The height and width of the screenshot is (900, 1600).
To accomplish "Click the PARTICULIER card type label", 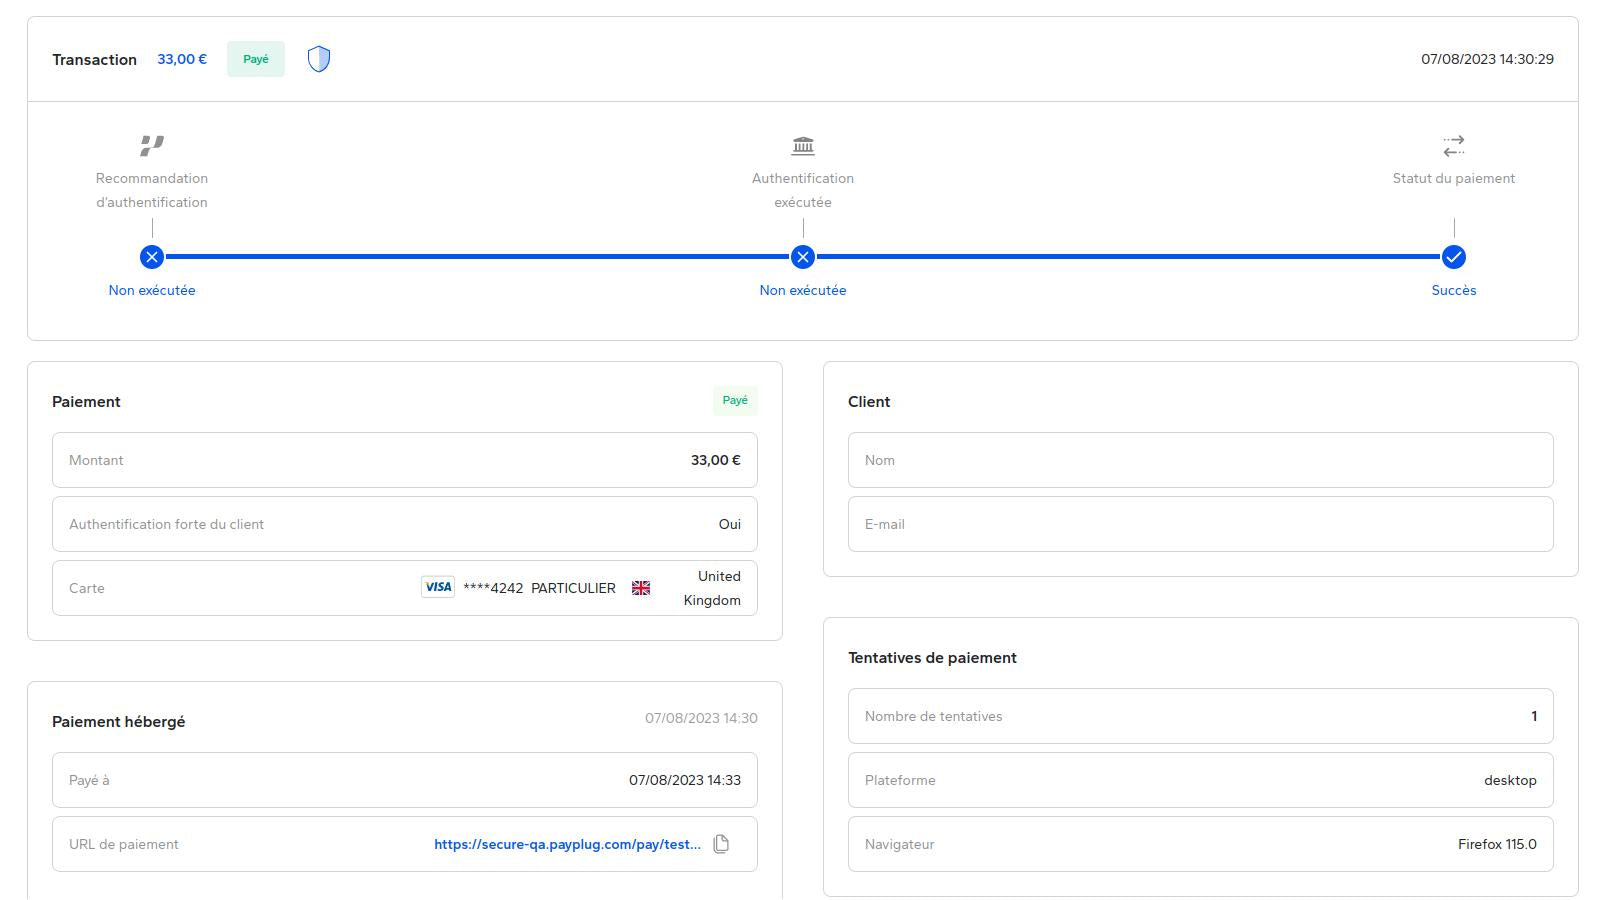I will (x=573, y=588).
